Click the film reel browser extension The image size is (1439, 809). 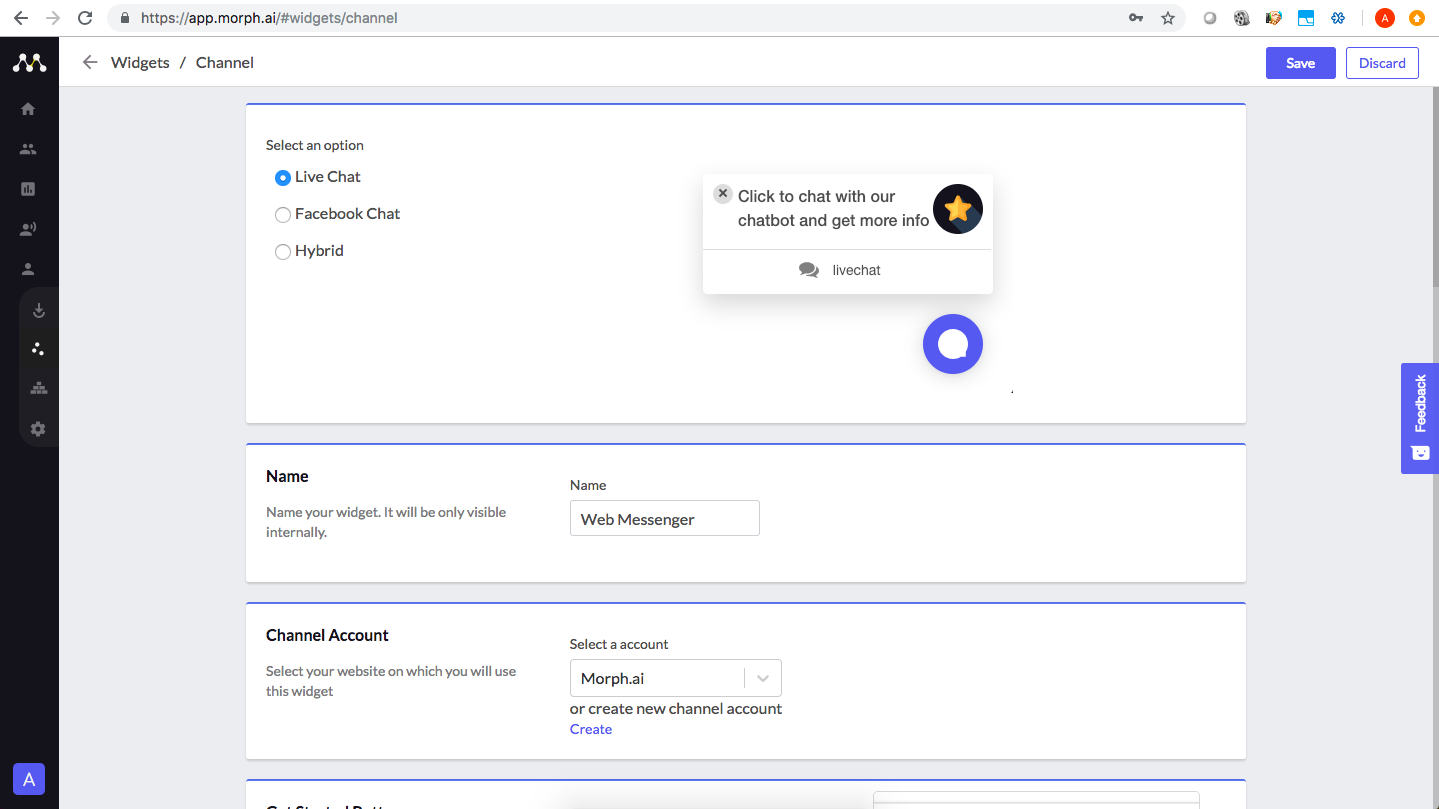tap(1242, 18)
